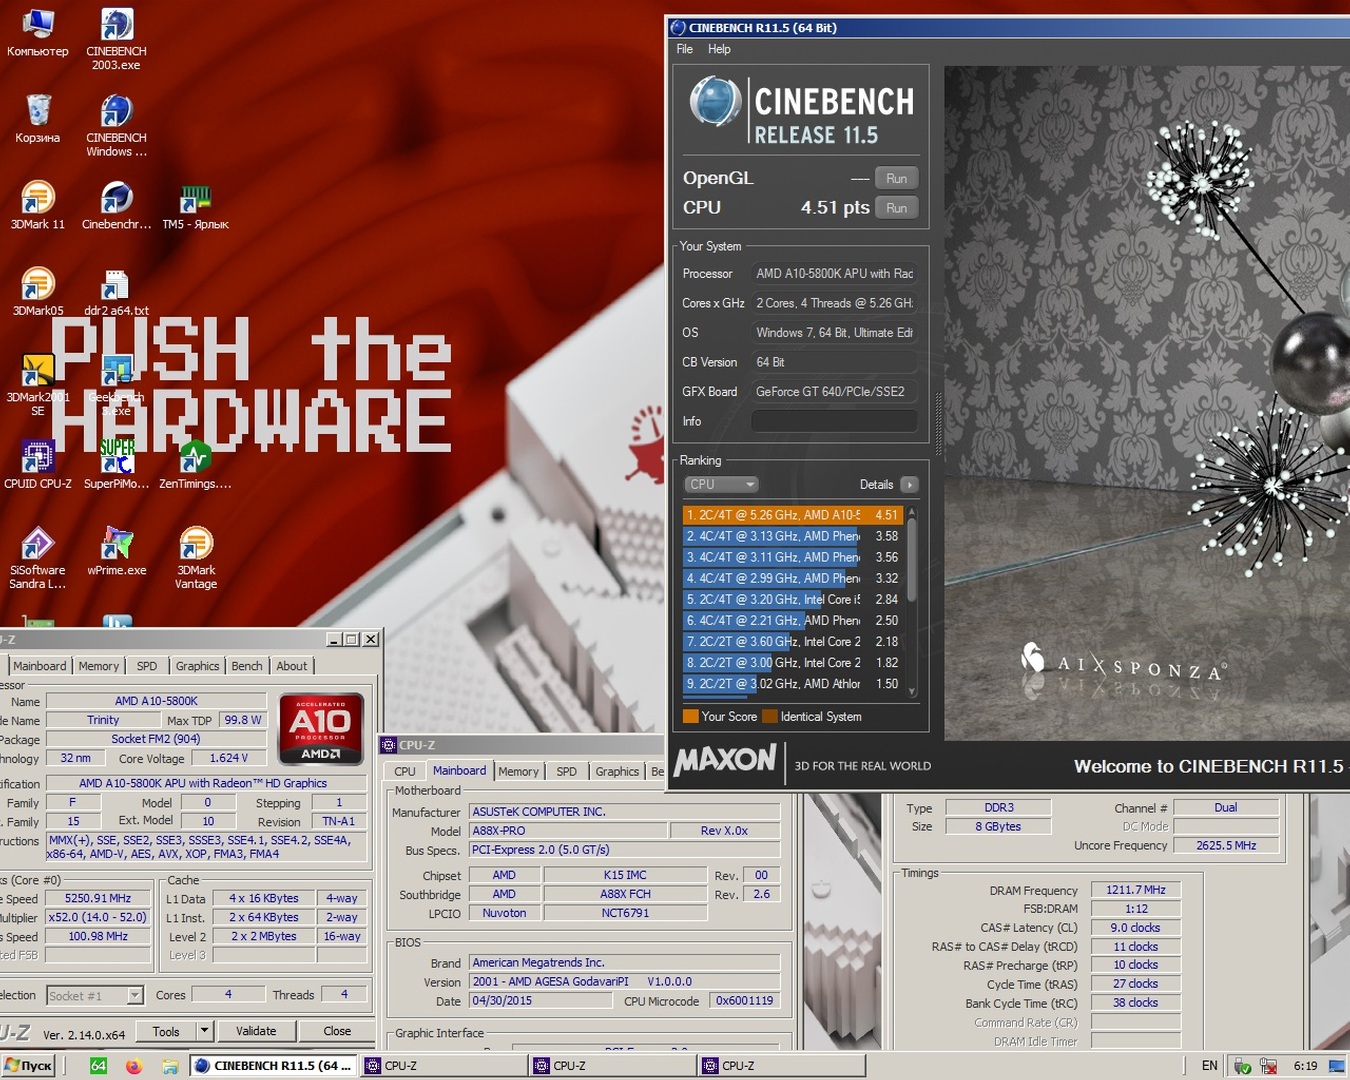Select ranking row 1 AMD A10 4.51
Image resolution: width=1350 pixels, height=1080 pixels.
click(793, 515)
